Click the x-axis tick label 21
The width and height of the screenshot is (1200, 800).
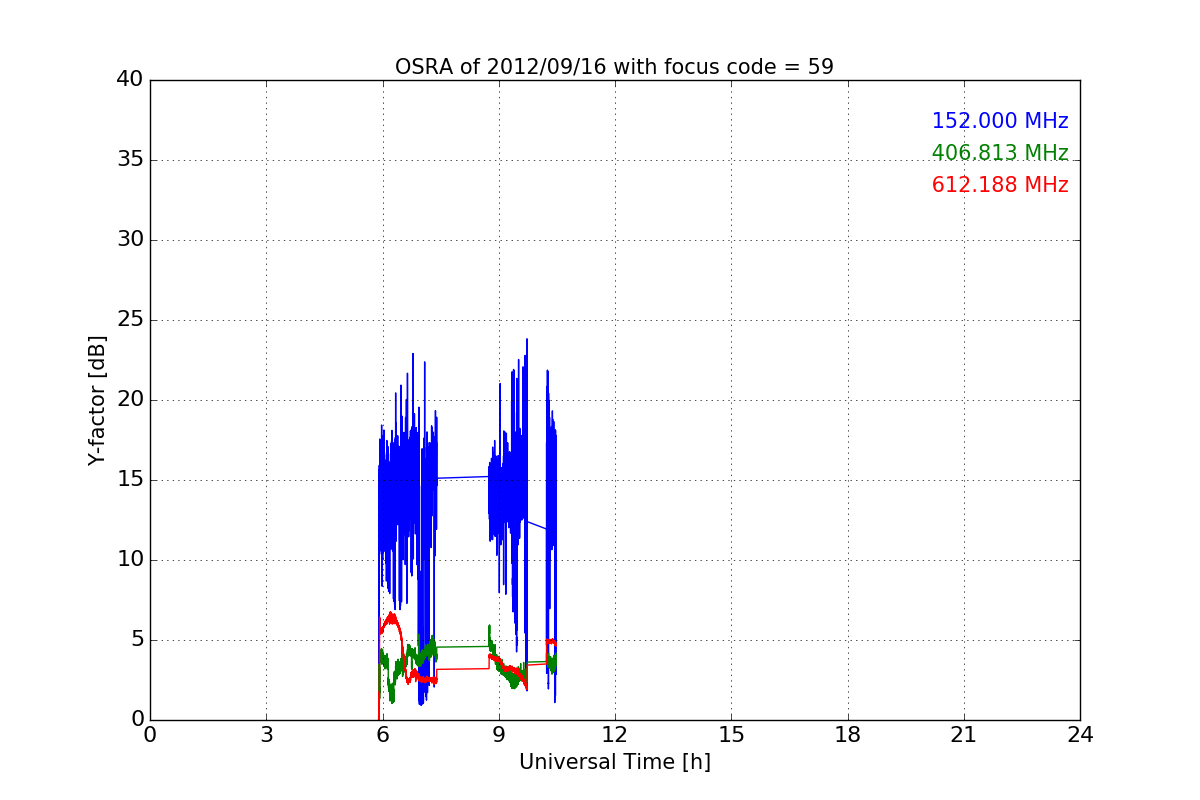[964, 735]
